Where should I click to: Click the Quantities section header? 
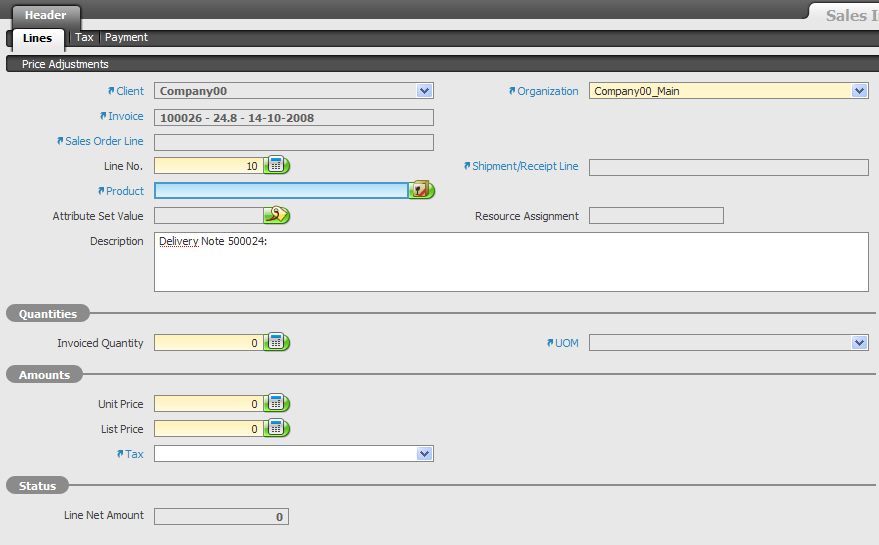tap(48, 313)
